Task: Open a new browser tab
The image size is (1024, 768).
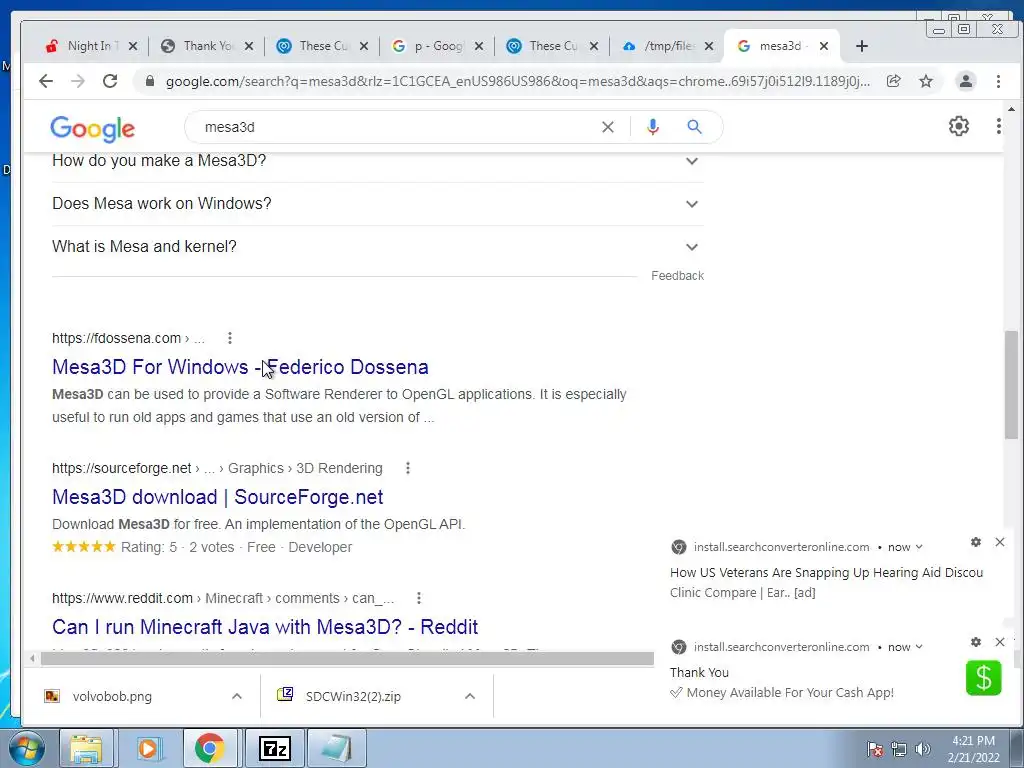Action: click(862, 46)
